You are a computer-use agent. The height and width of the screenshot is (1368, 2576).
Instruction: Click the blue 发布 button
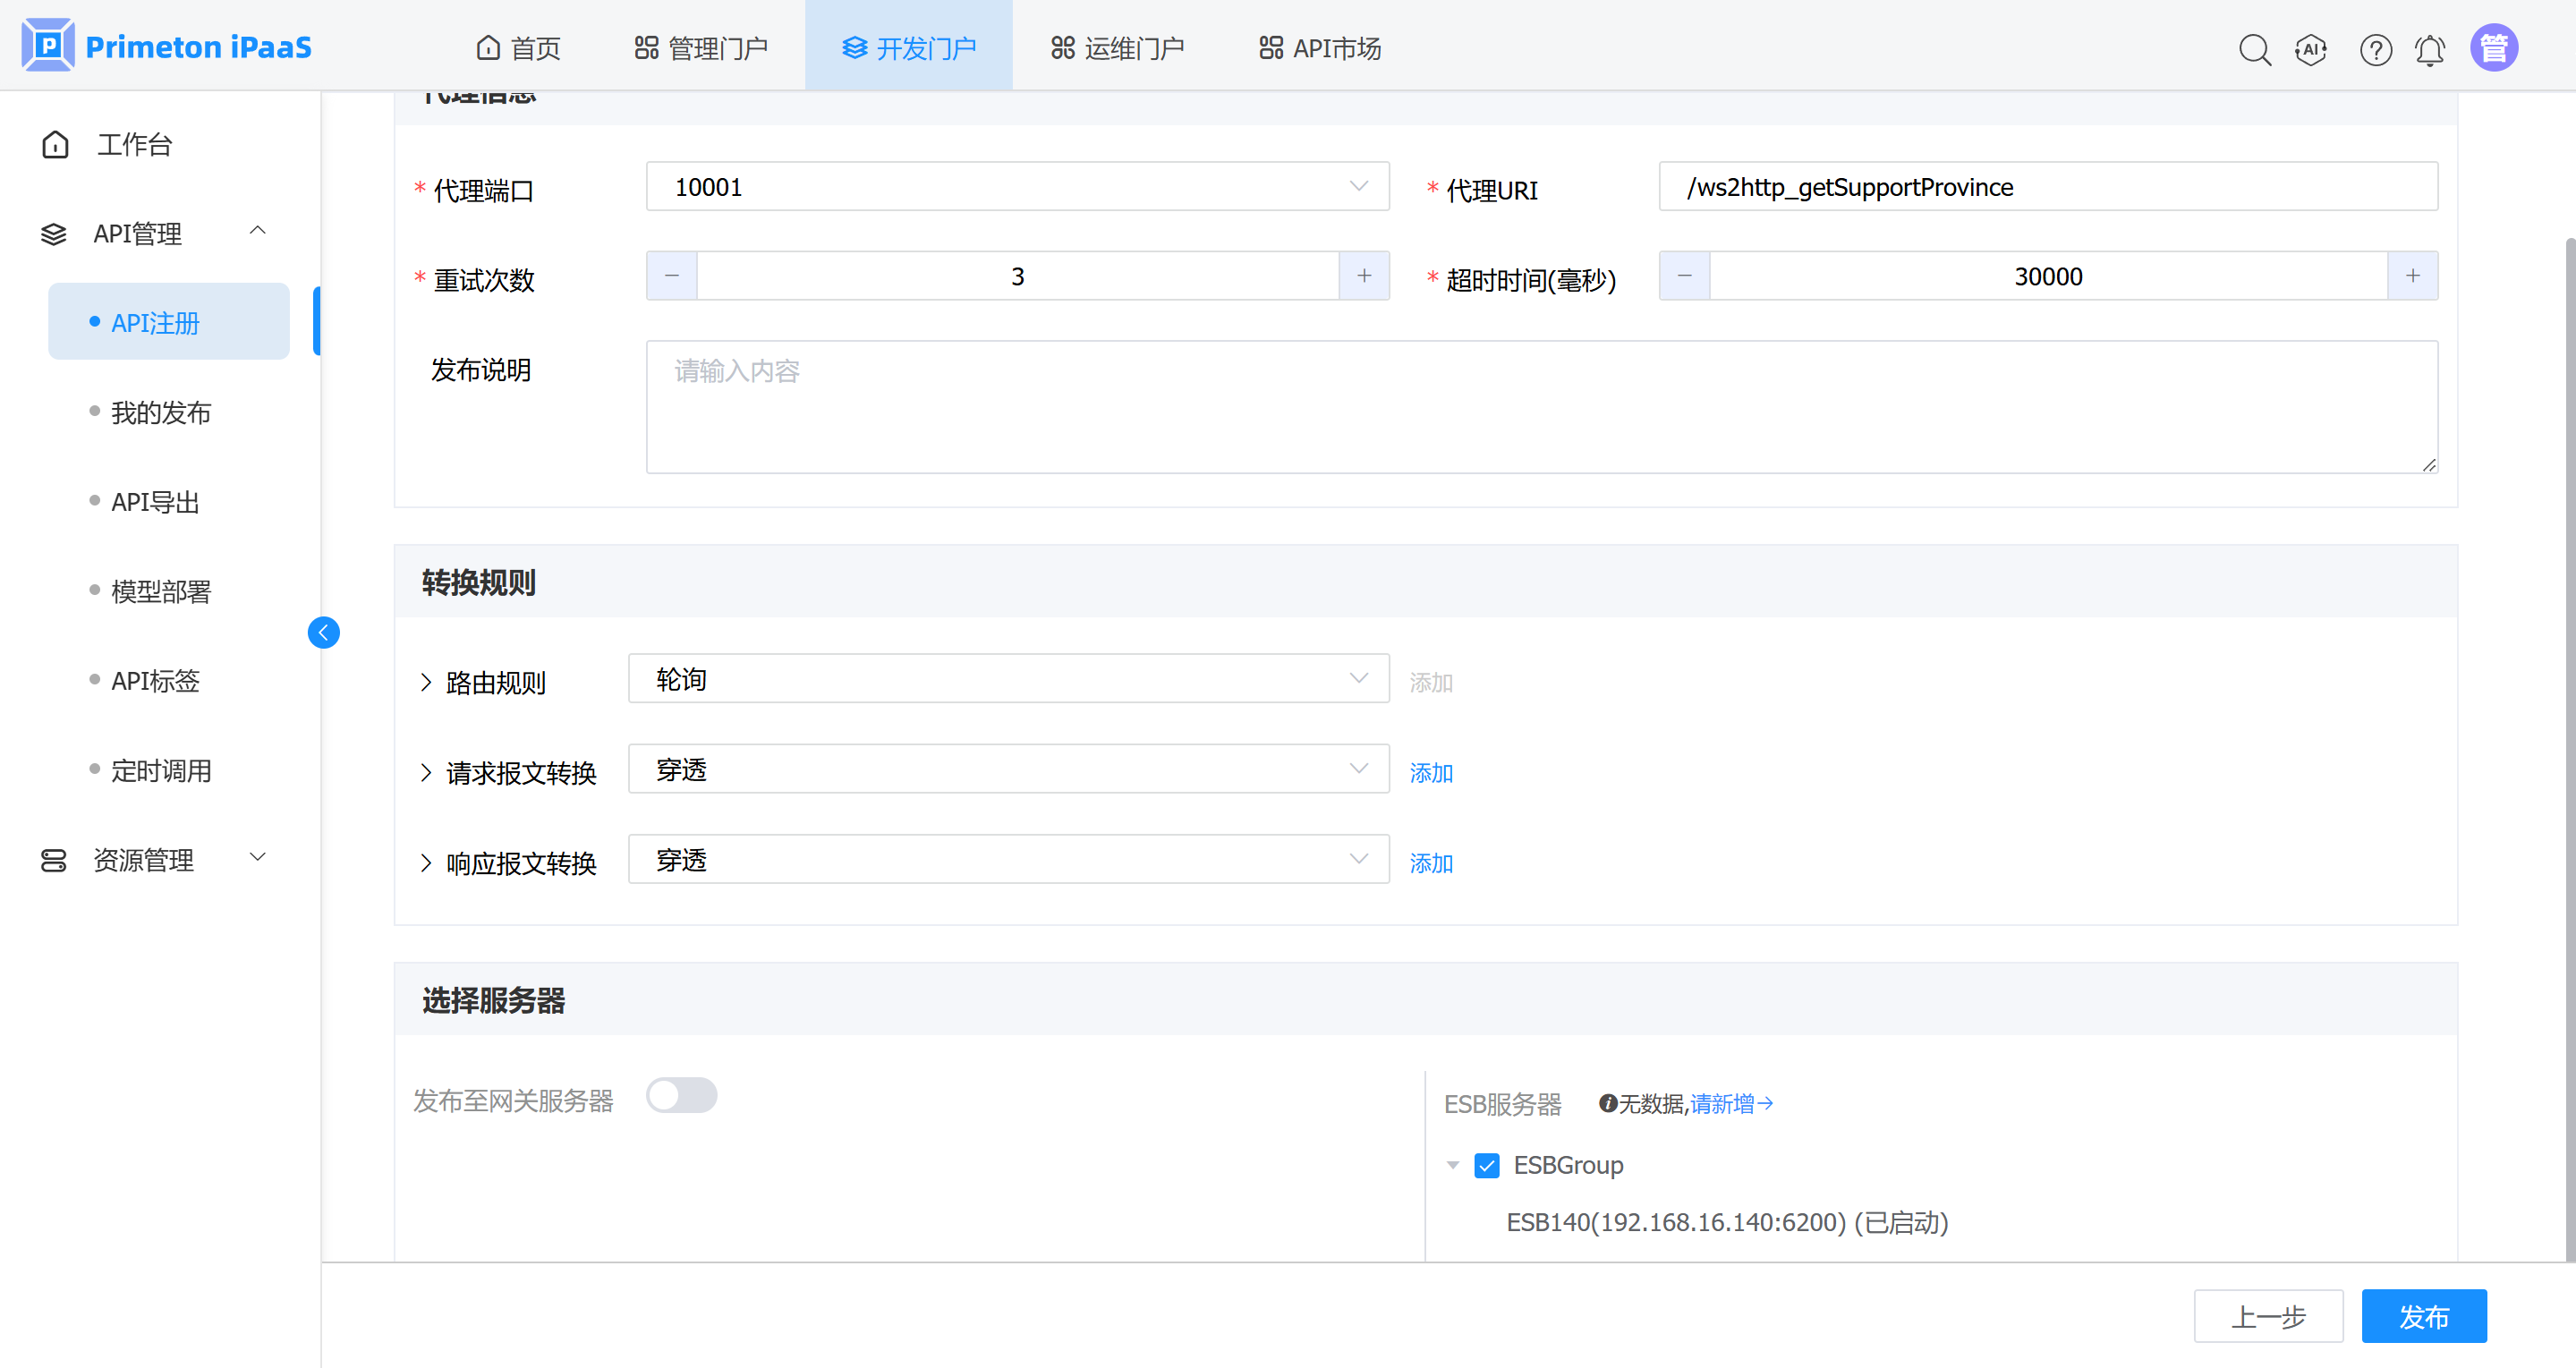pyautogui.click(x=2423, y=1316)
